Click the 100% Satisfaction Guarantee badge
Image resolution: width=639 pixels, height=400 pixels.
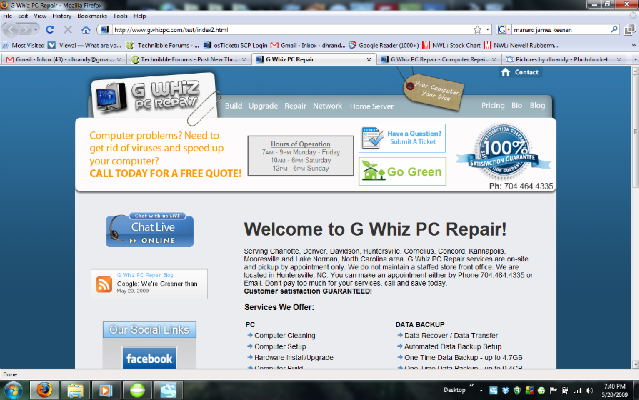click(x=504, y=152)
